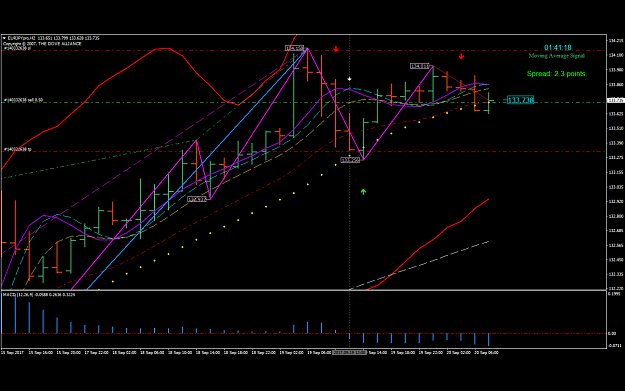Screen dimensions: 625x391
Task: Click the 19 Sep 02:00 time axis label
Action: pyautogui.click(x=291, y=352)
